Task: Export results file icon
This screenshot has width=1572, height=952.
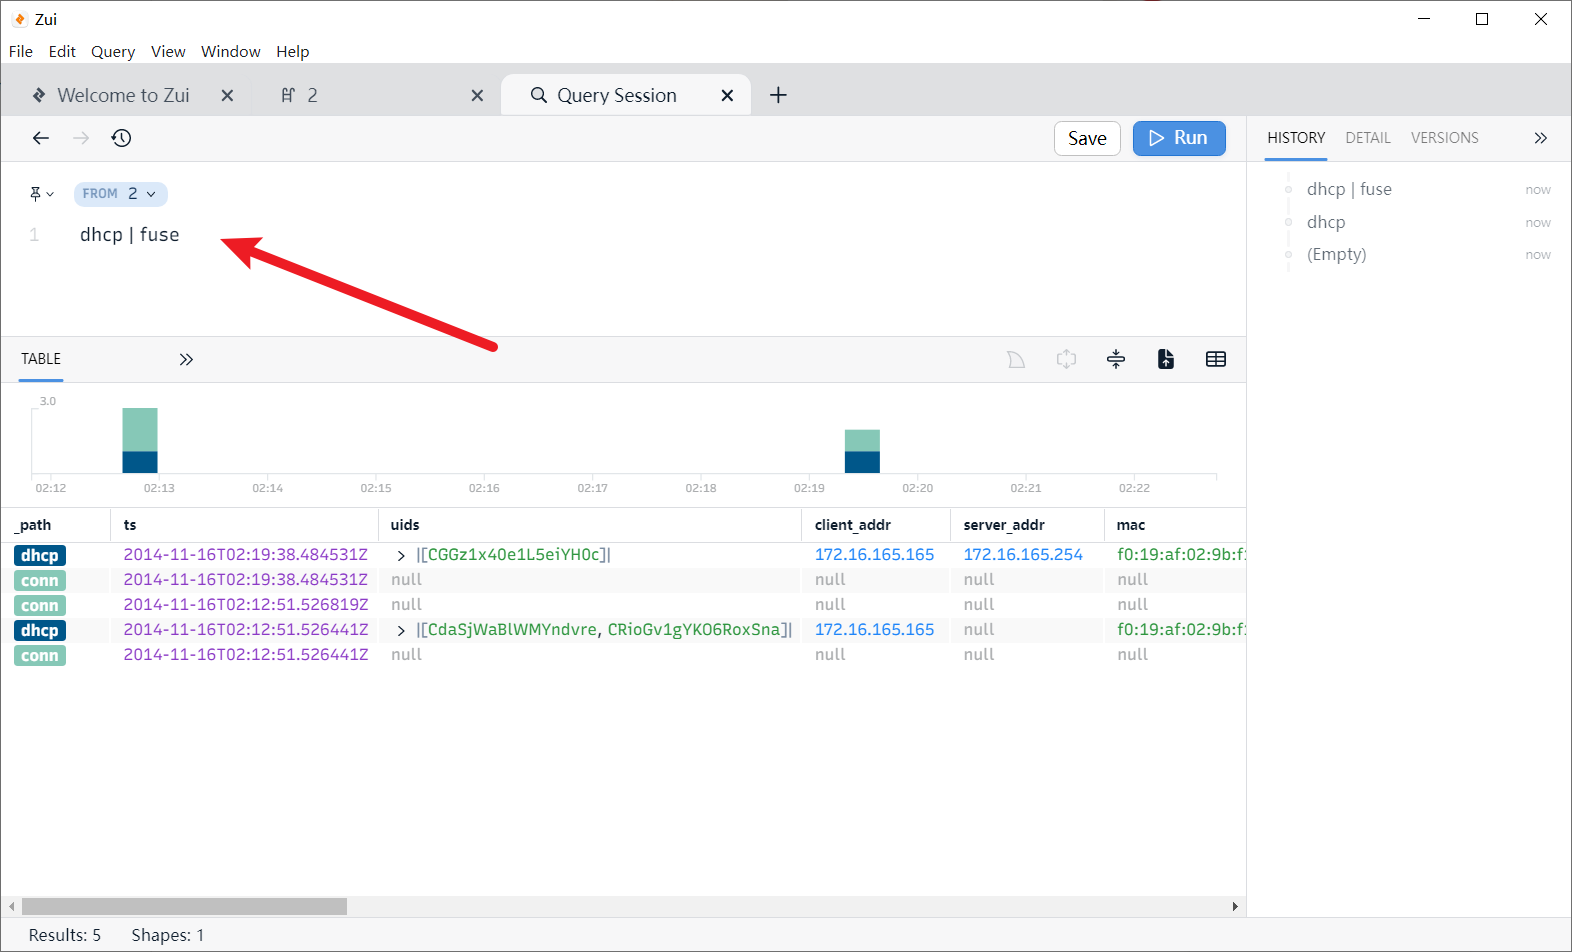Action: pos(1166,359)
